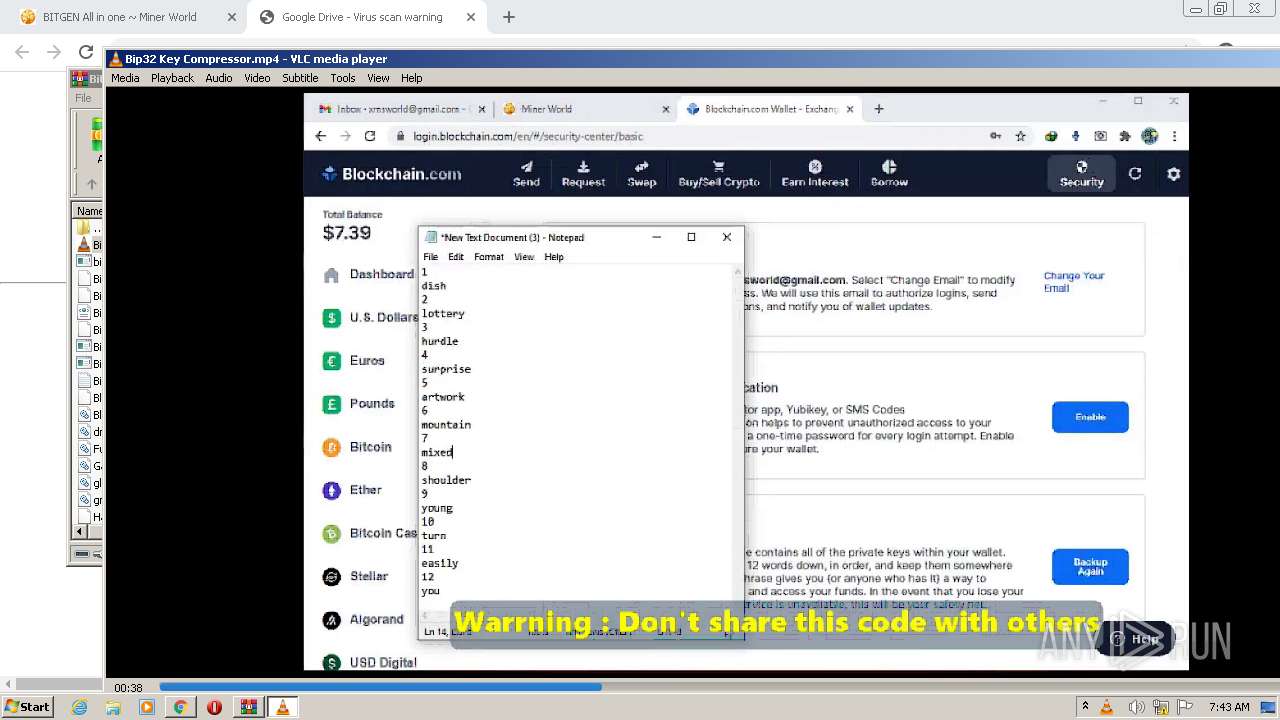Open the VLC Subtitle menu
Image resolution: width=1280 pixels, height=720 pixels.
click(300, 78)
